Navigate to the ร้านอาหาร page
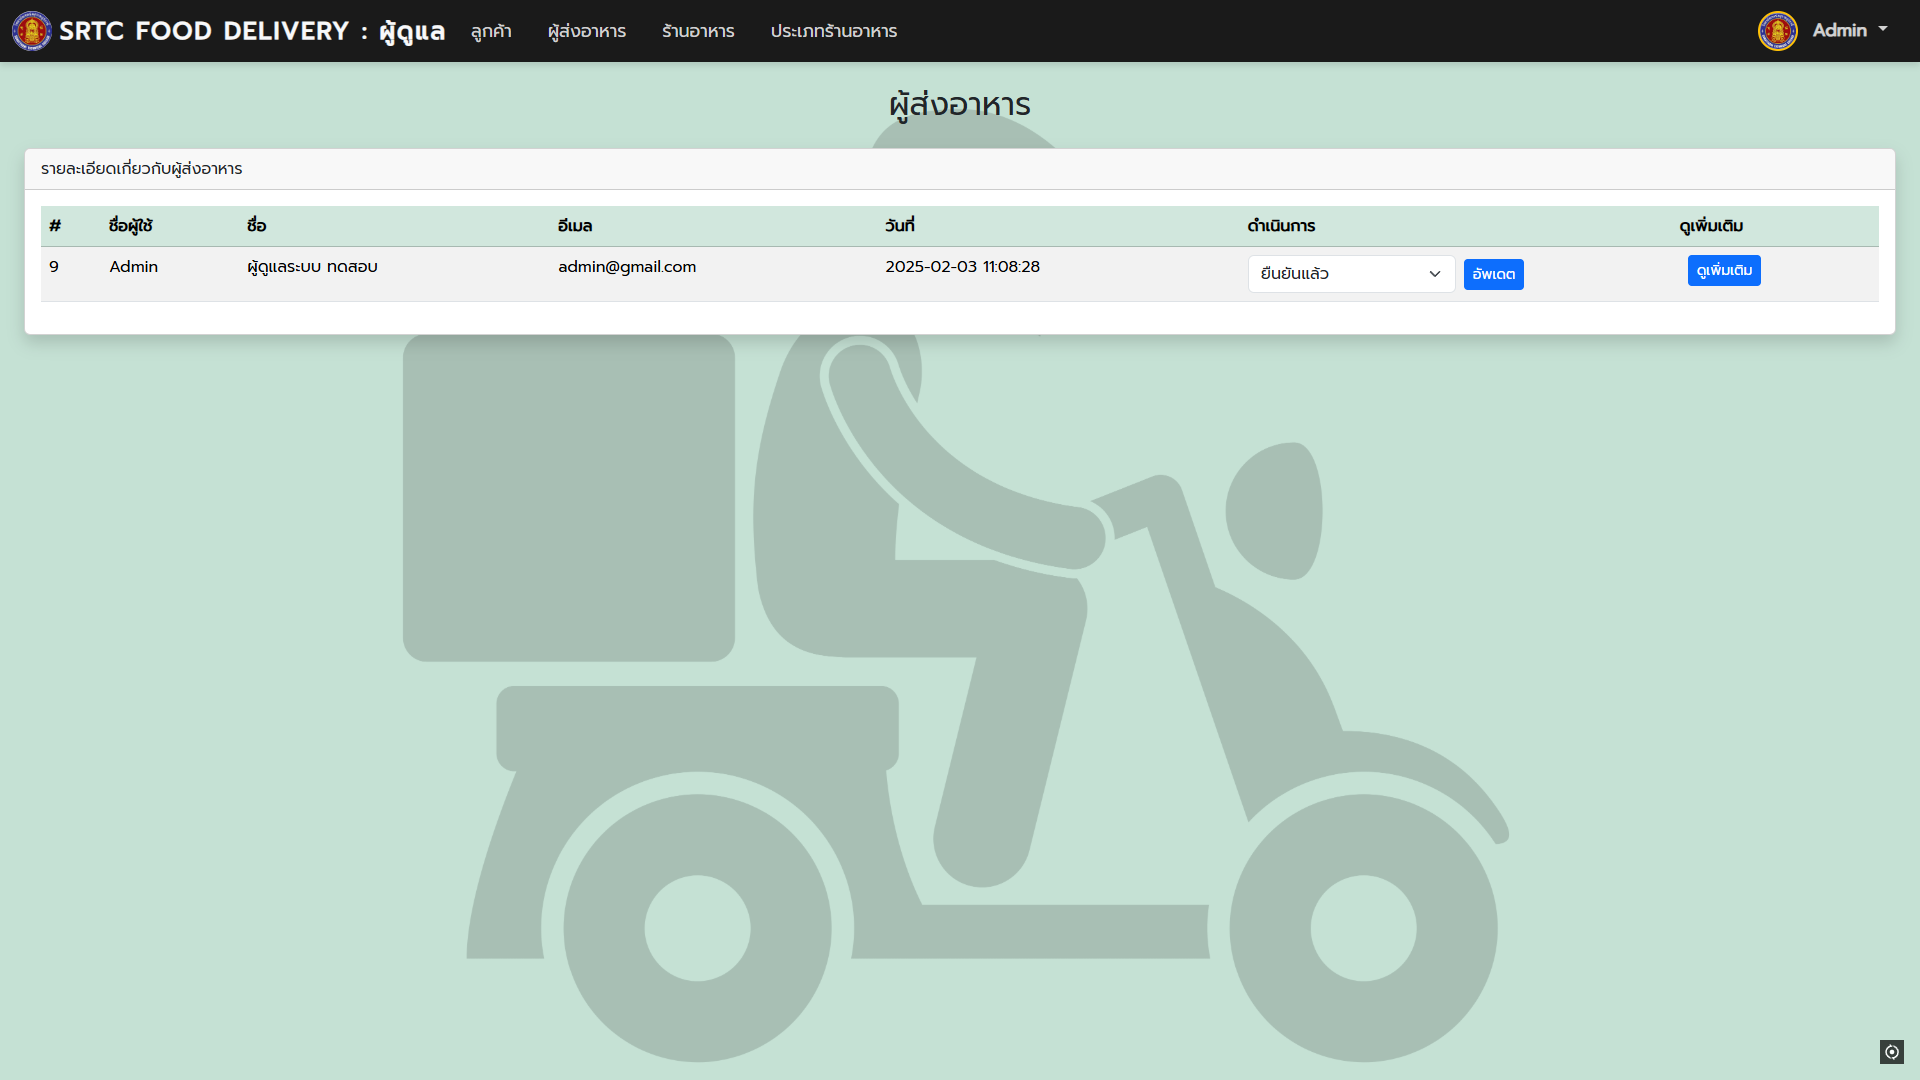This screenshot has height=1080, width=1920. point(698,31)
